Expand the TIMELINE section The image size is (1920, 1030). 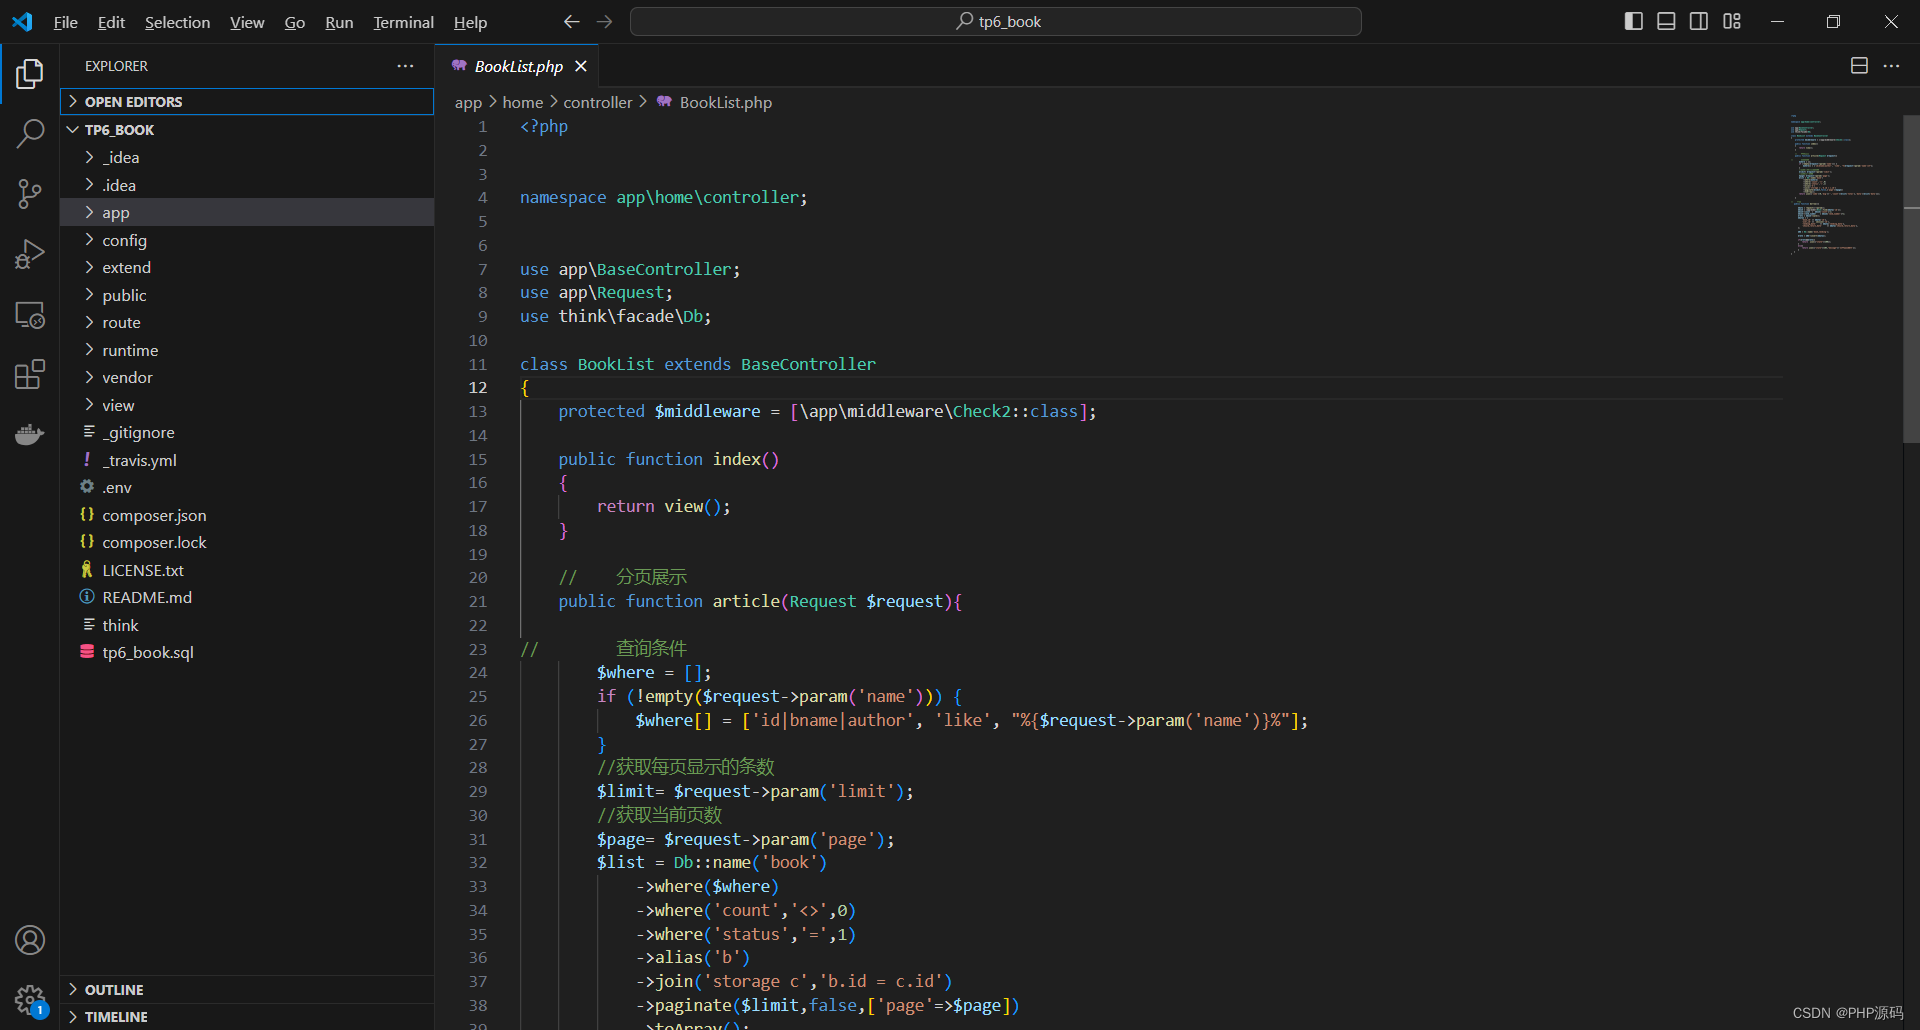tap(247, 1016)
